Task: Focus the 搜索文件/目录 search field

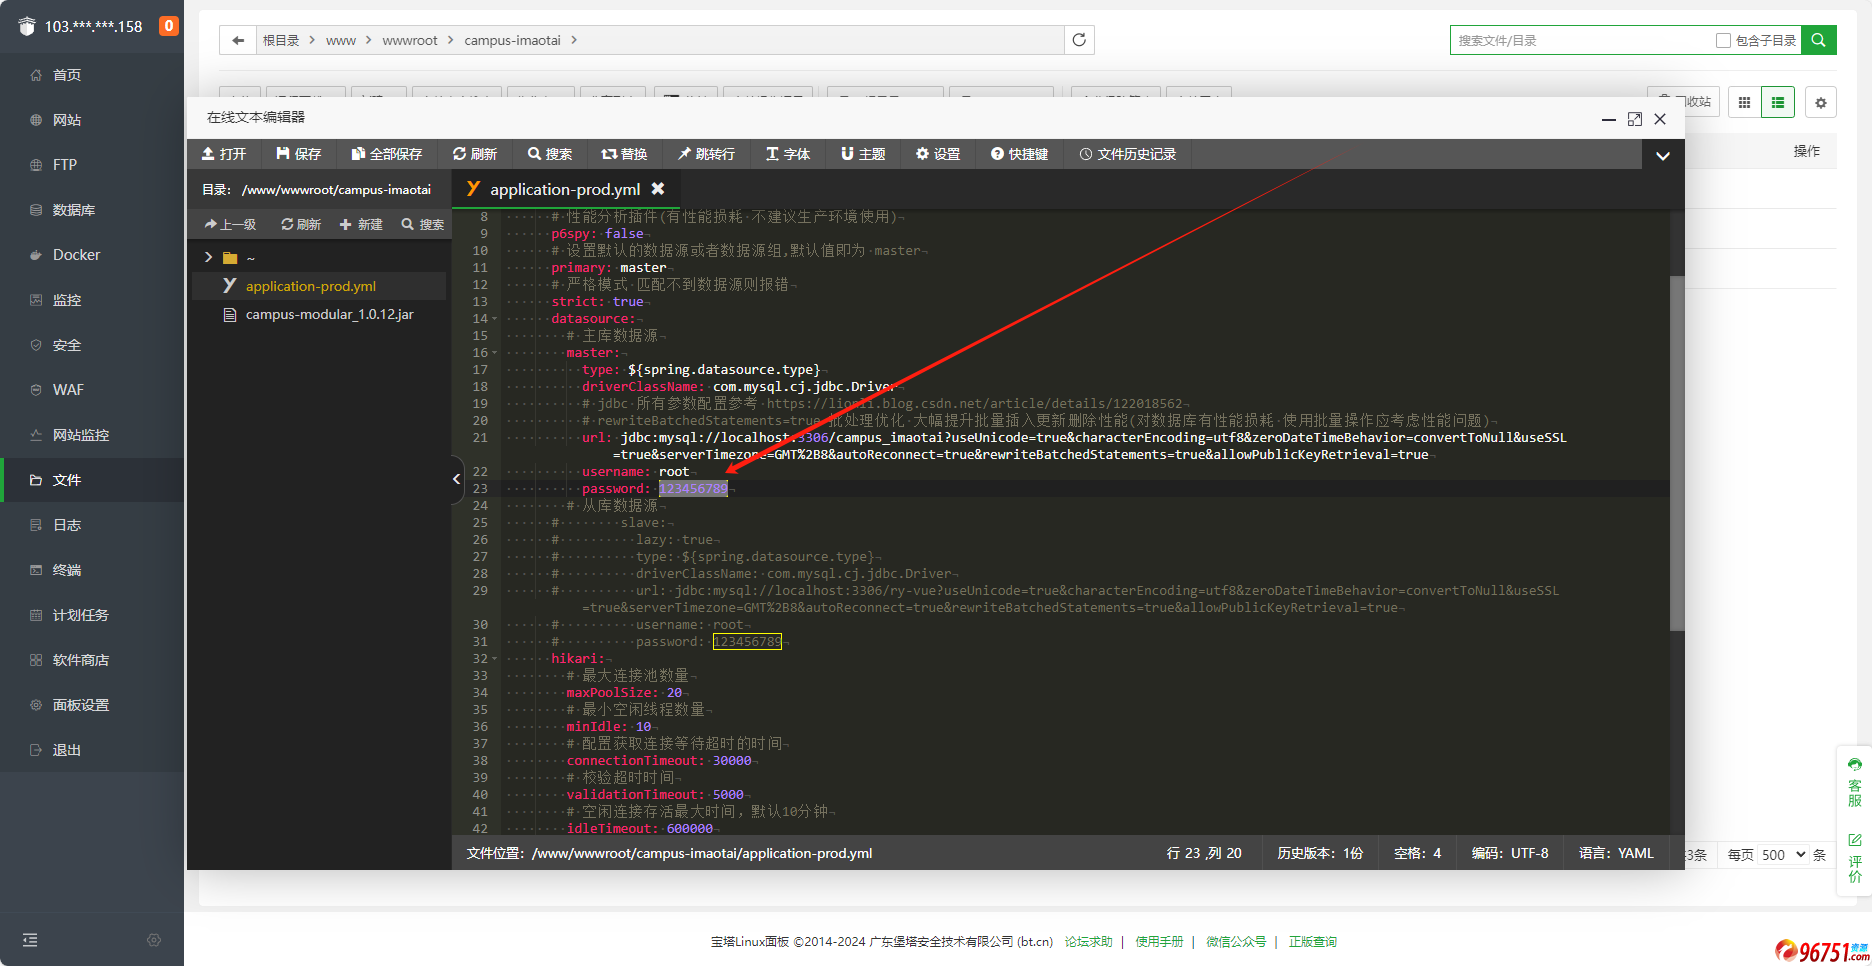Action: (1580, 40)
